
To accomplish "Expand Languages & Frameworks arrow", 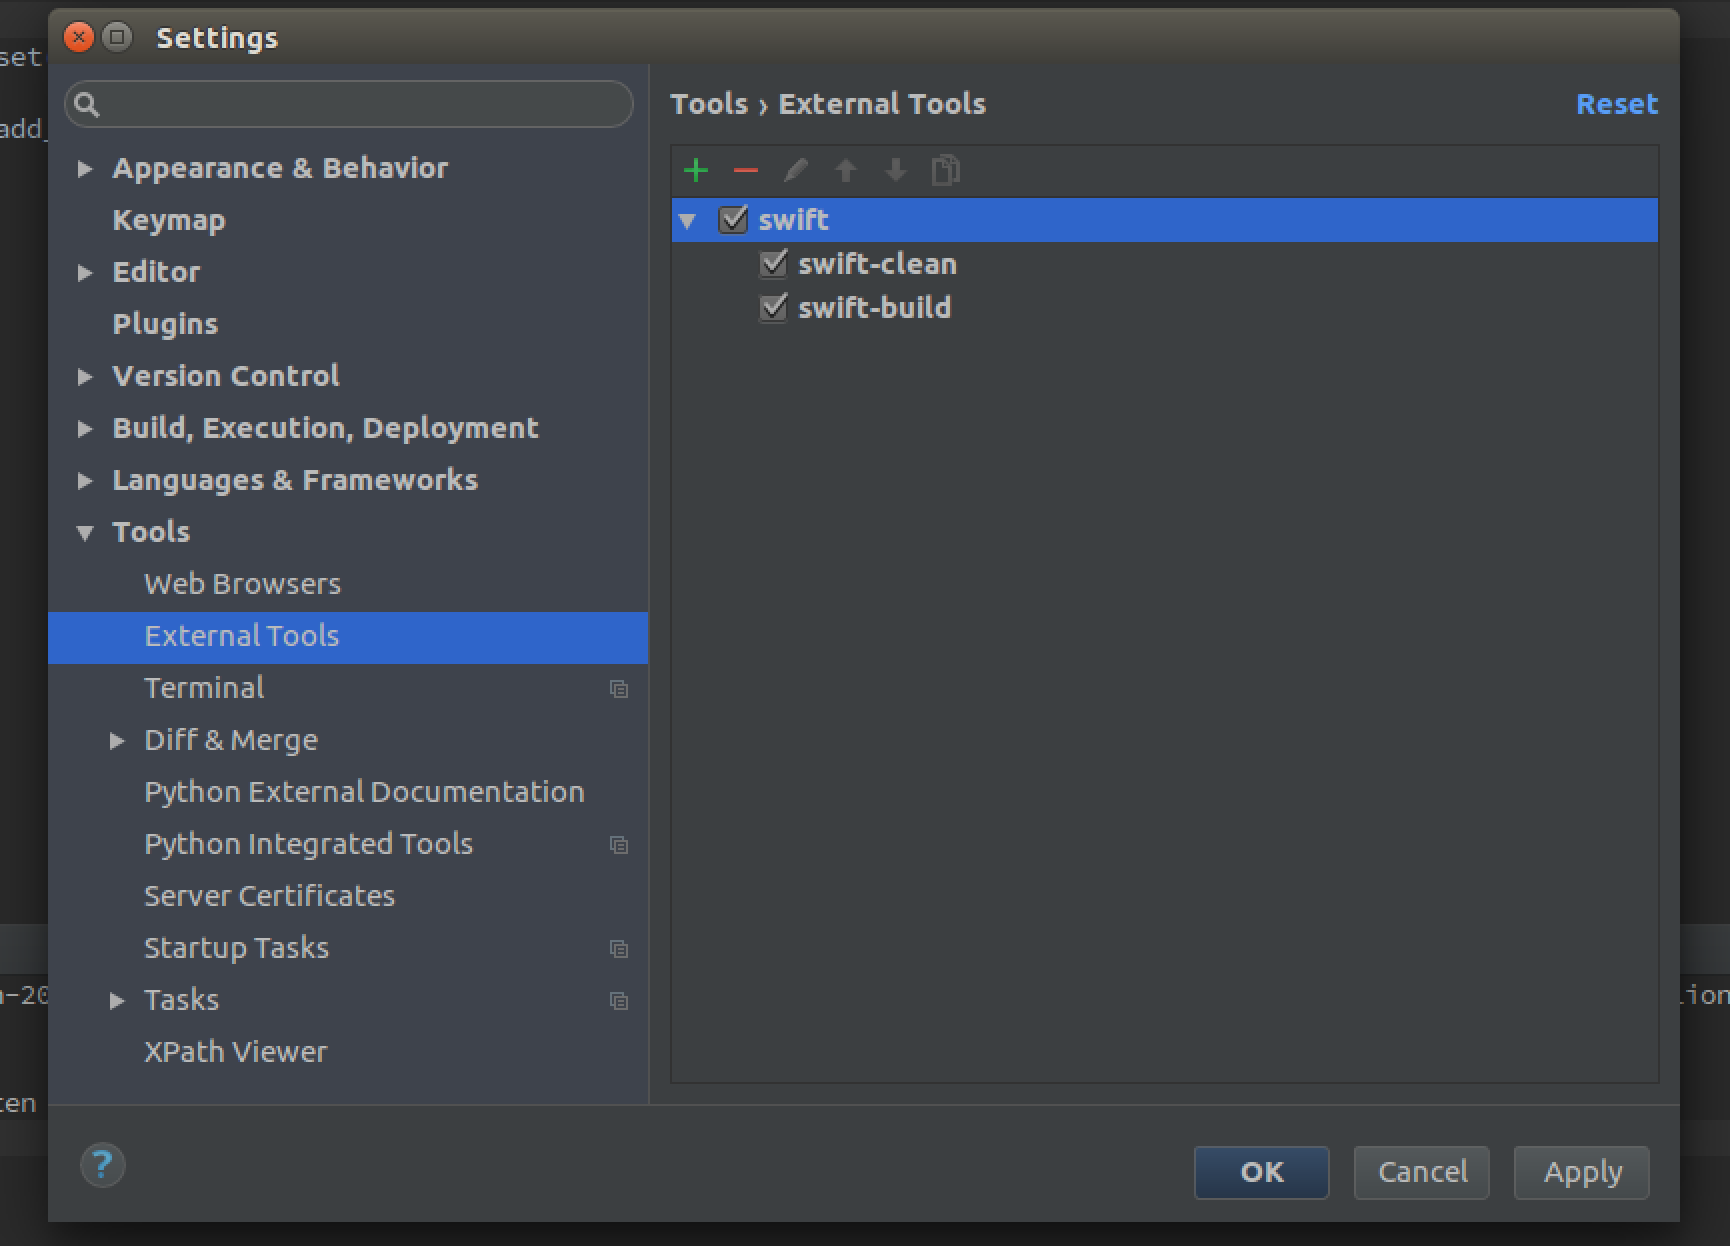I will click(85, 481).
